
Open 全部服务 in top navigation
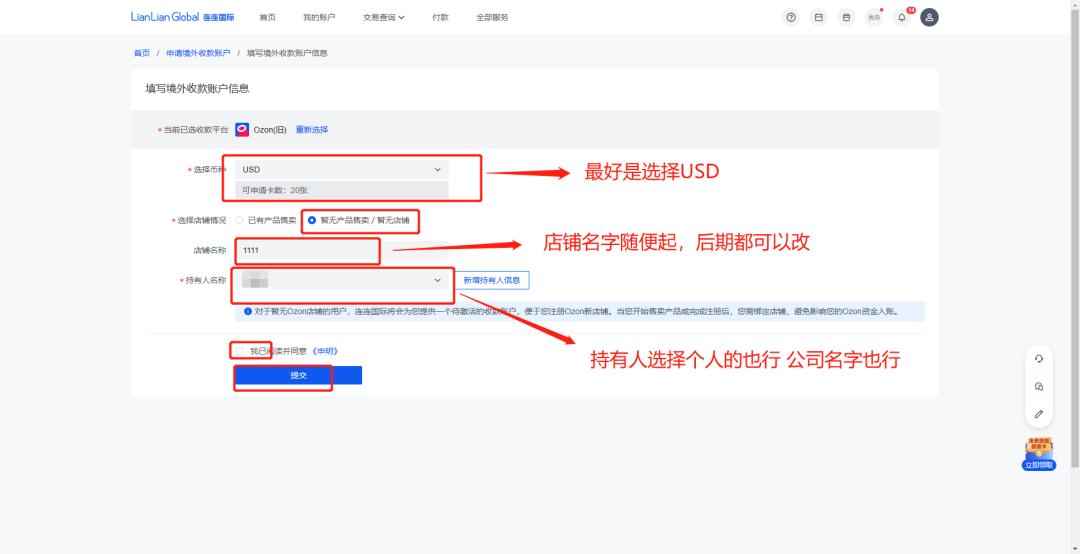click(x=492, y=17)
